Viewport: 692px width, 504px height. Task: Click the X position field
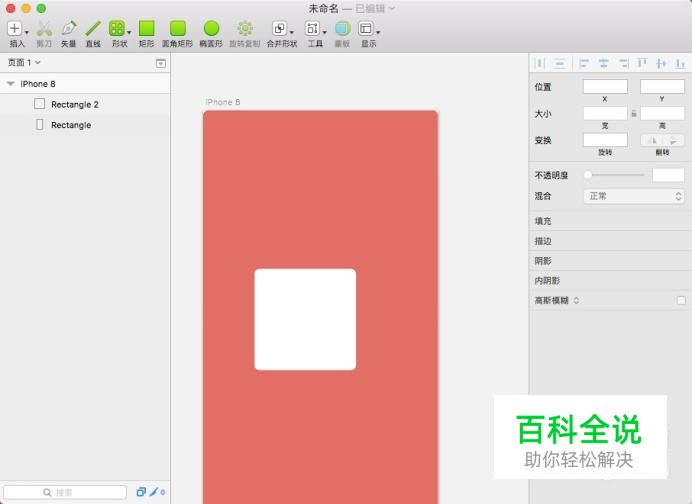coord(605,87)
